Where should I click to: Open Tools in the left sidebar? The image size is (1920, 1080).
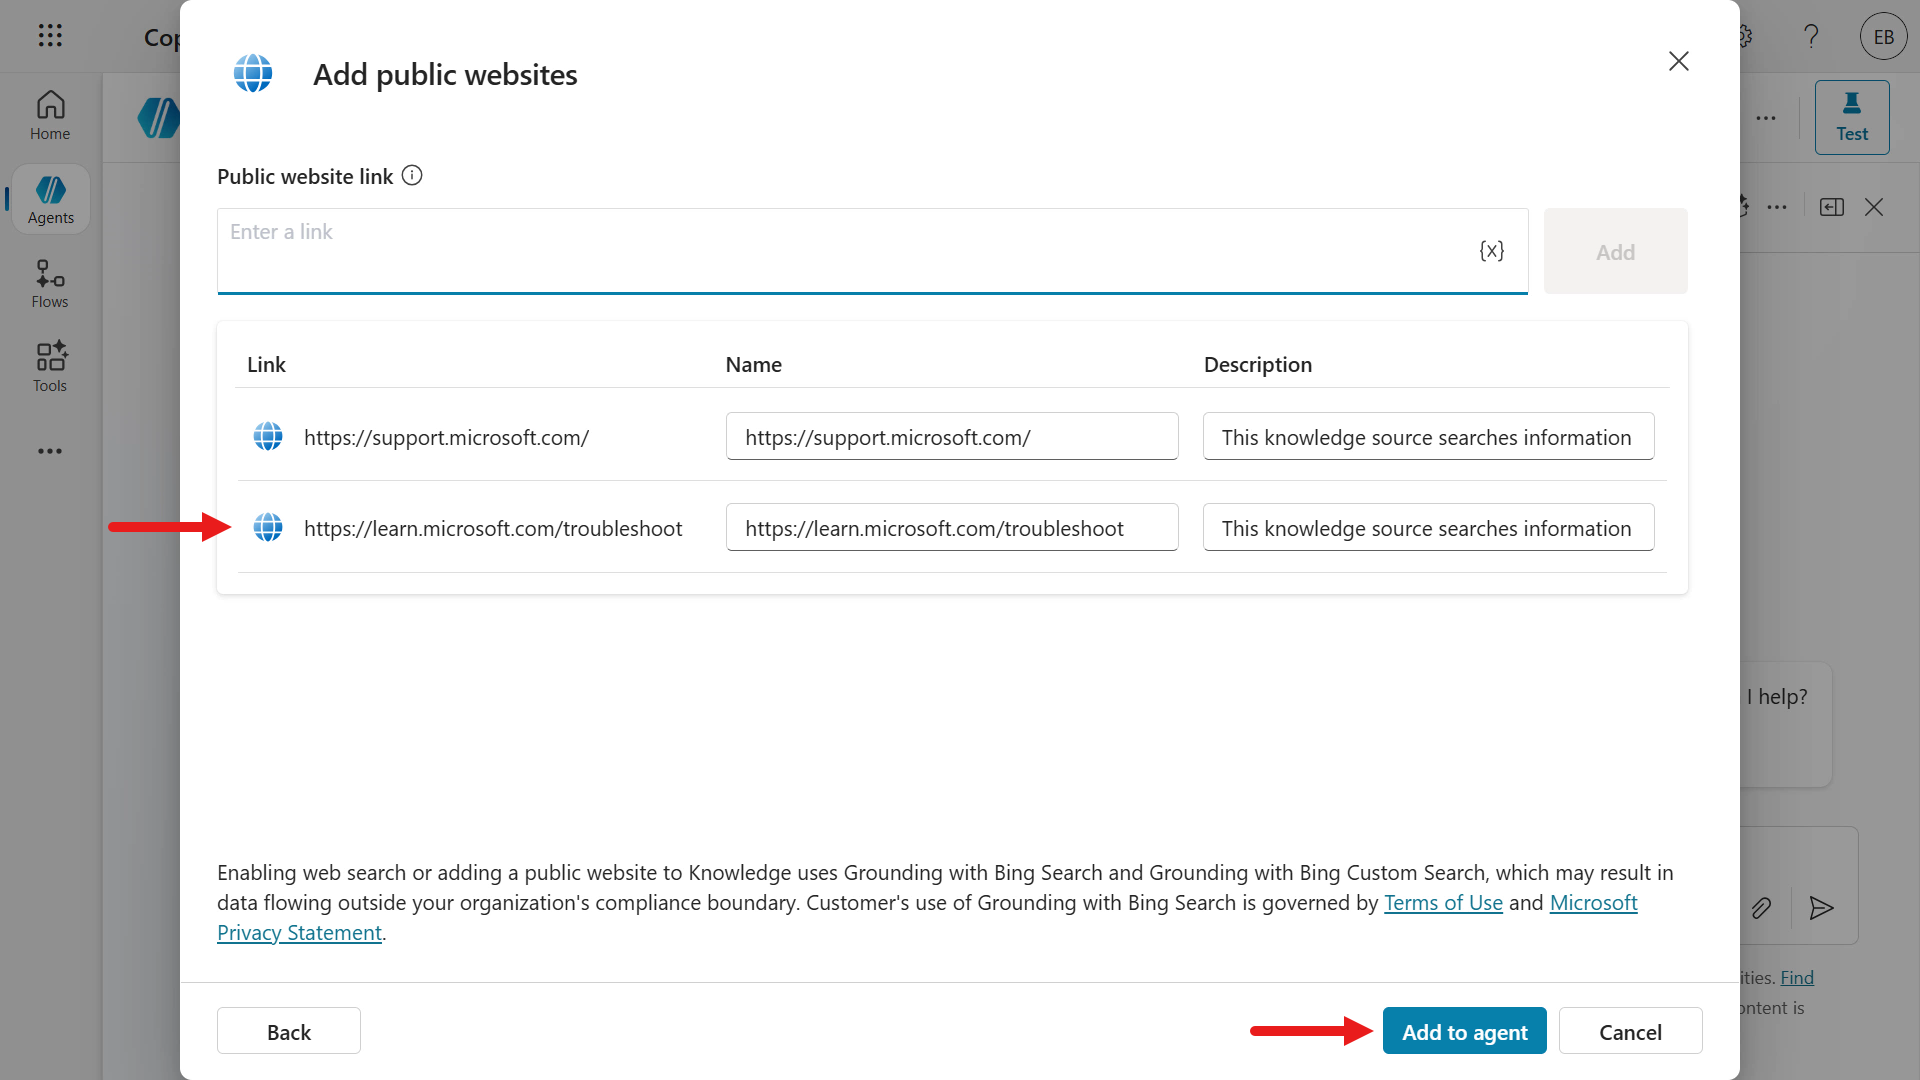[50, 366]
